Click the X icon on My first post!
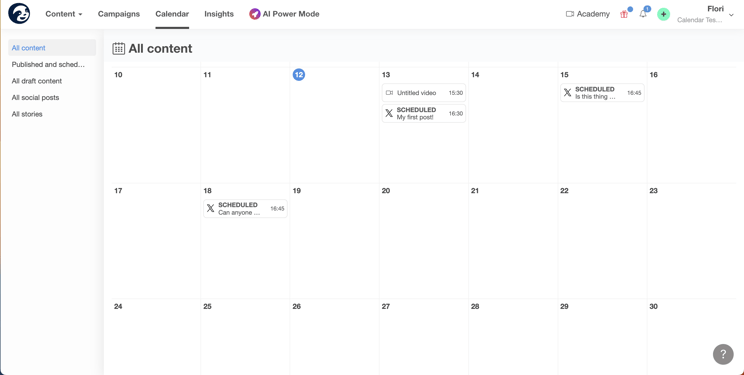The width and height of the screenshot is (744, 375). 389,113
